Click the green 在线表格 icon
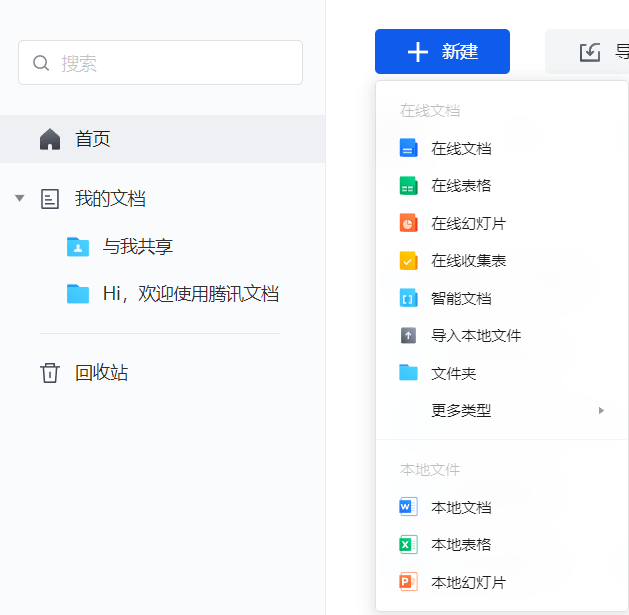The height and width of the screenshot is (615, 629). [408, 185]
